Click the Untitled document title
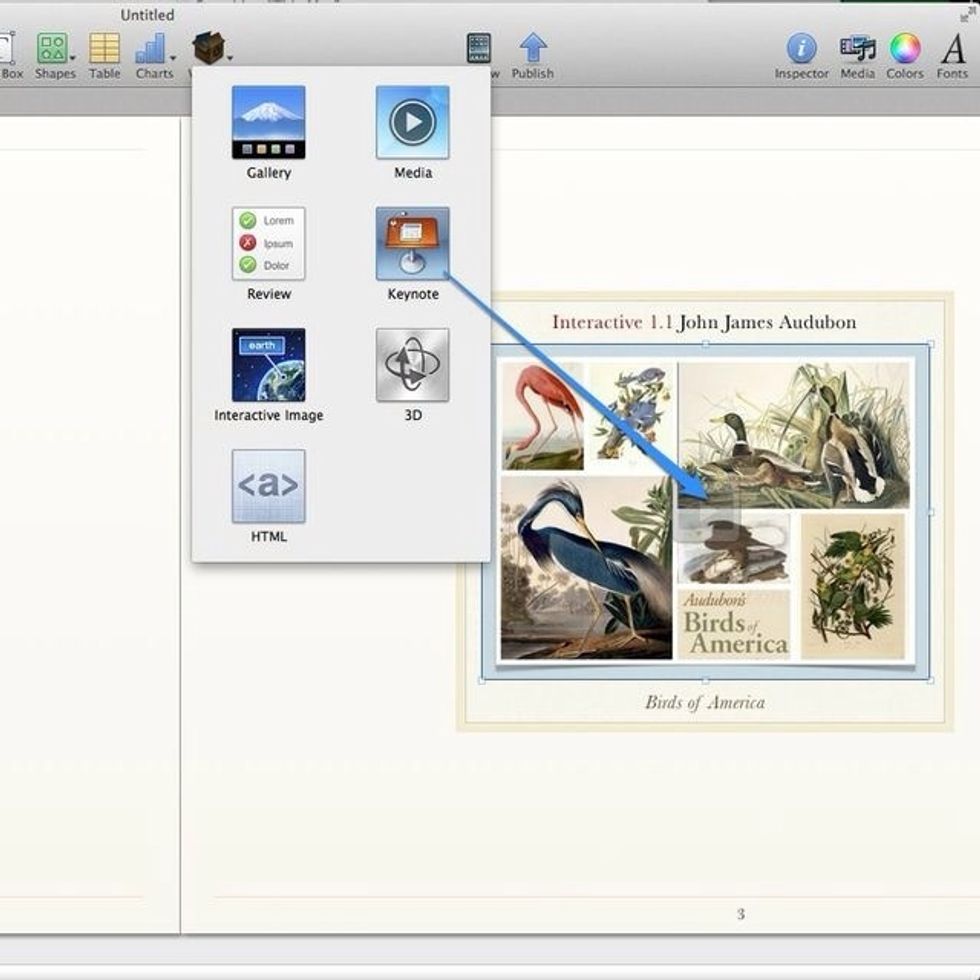 (x=148, y=15)
